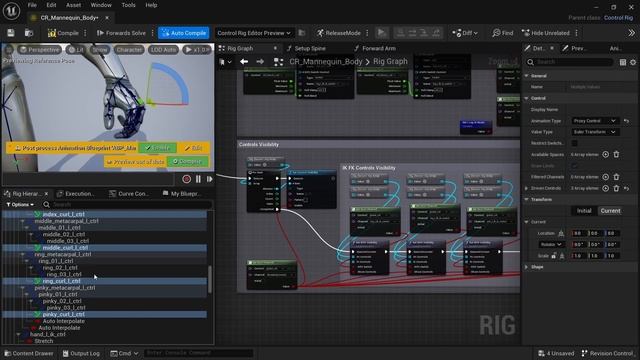The width and height of the screenshot is (640, 360).
Task: Open the Tools menu
Action: [x=128, y=5]
